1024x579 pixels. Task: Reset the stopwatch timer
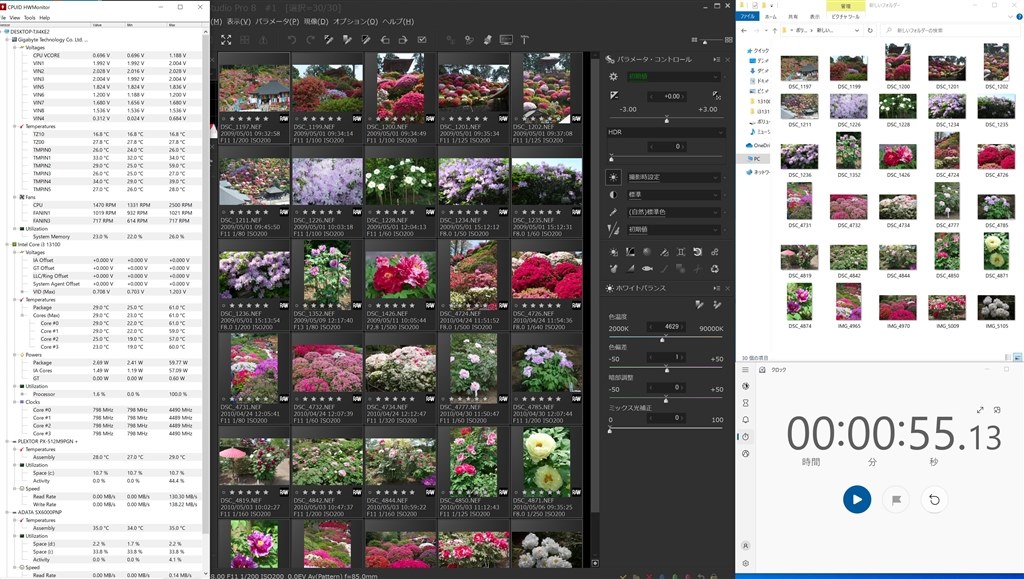934,498
